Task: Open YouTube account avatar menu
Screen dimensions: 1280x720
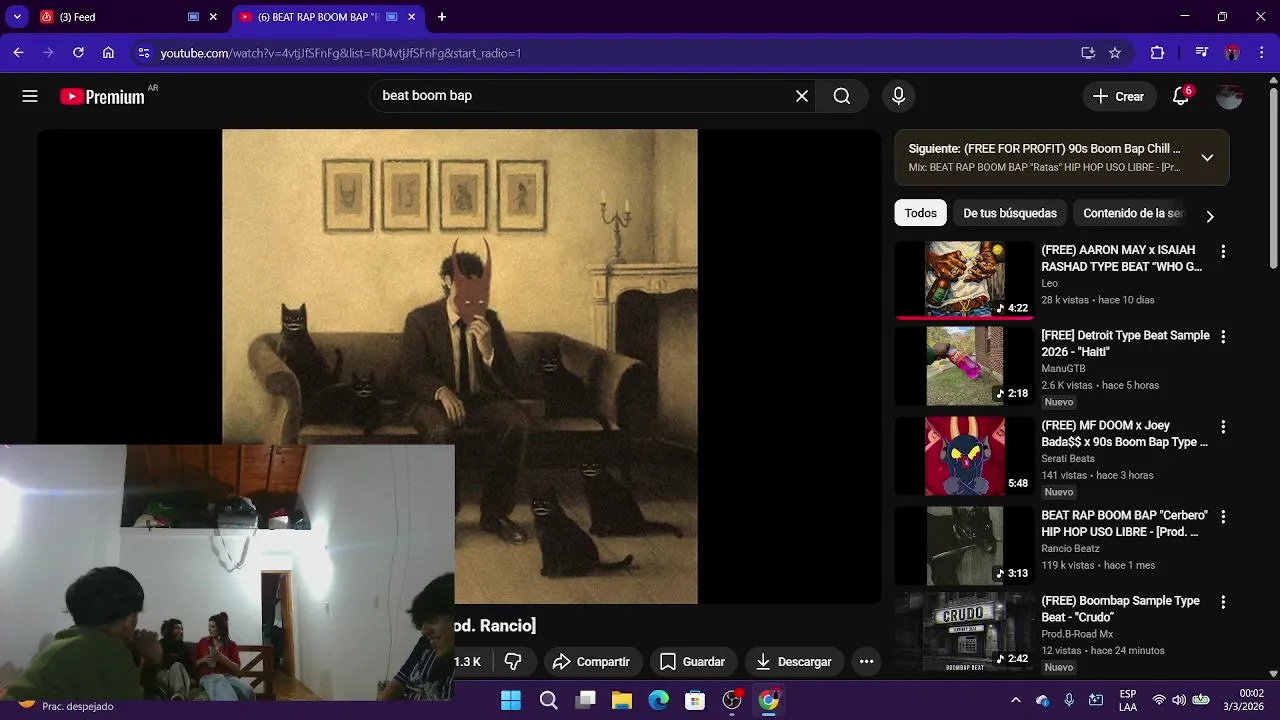Action: pyautogui.click(x=1229, y=96)
